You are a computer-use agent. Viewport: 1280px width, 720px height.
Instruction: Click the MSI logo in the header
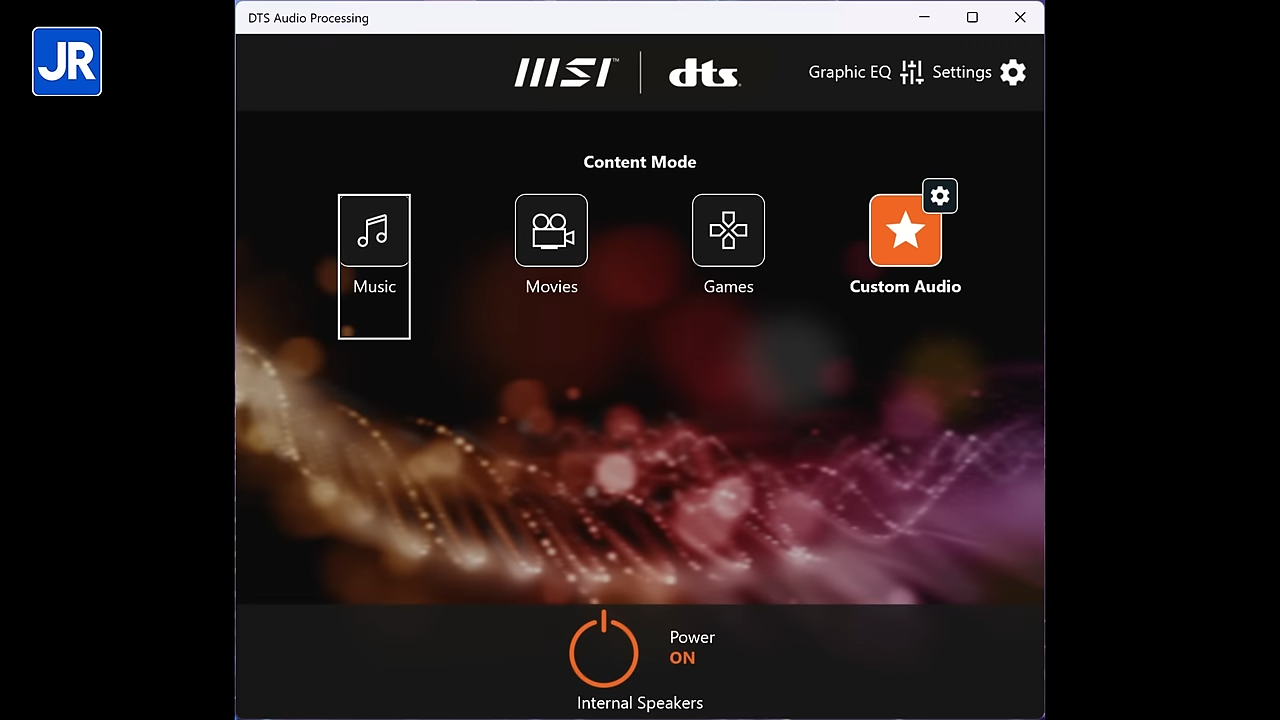point(565,72)
